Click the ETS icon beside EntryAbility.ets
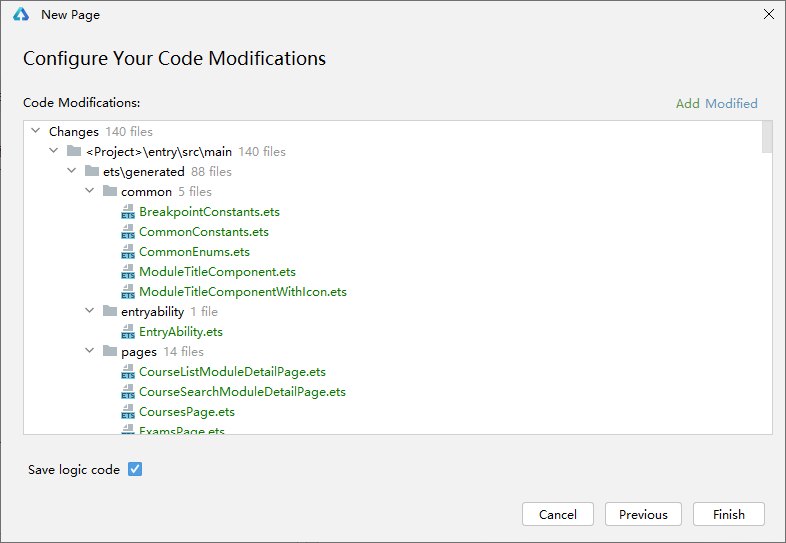Screen dimensions: 786x543 [x=128, y=332]
